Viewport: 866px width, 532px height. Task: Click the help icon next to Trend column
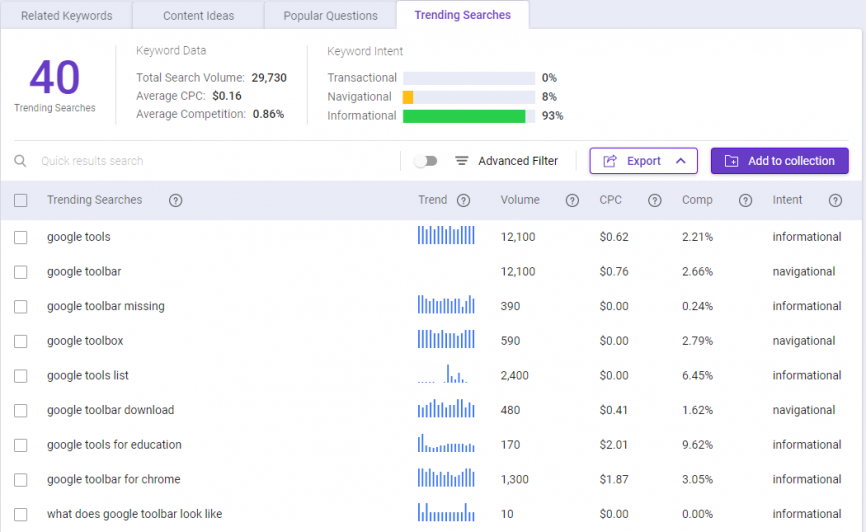tap(463, 201)
